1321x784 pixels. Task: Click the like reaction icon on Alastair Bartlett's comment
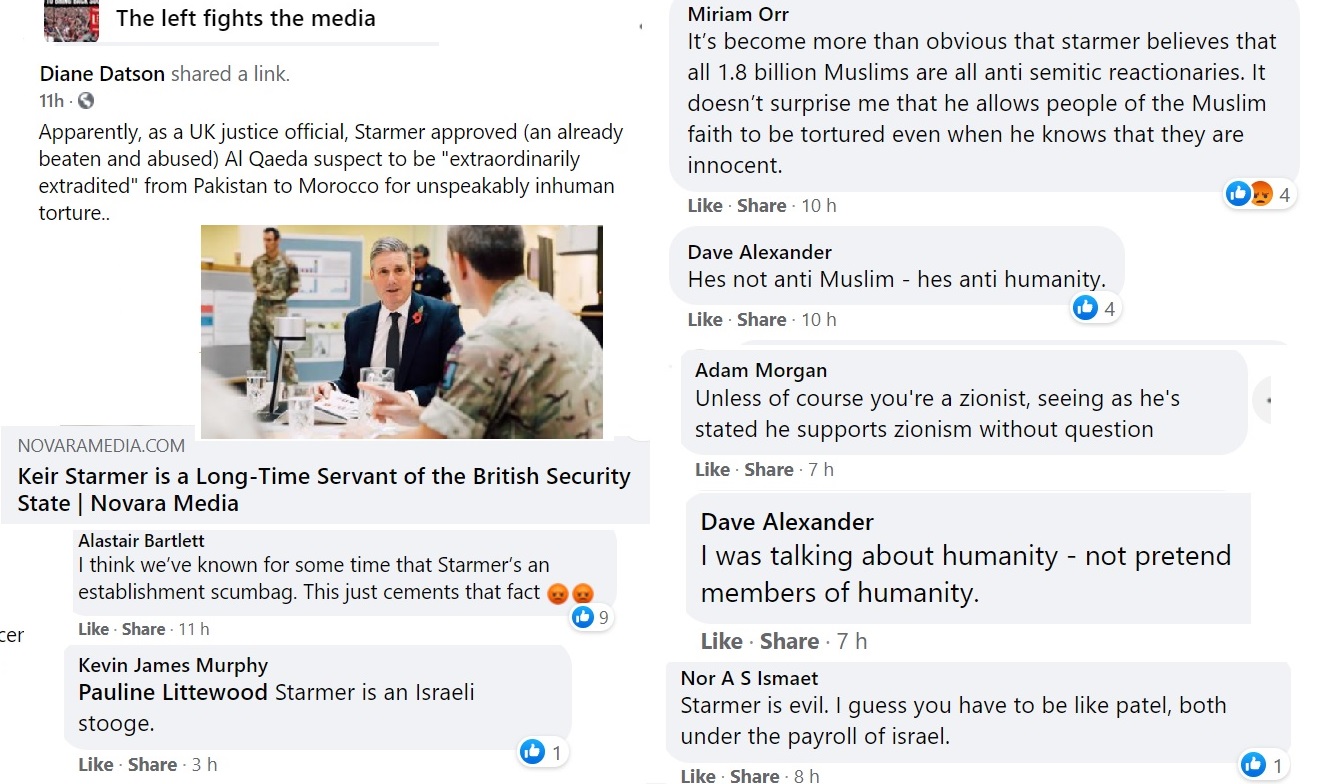[583, 618]
